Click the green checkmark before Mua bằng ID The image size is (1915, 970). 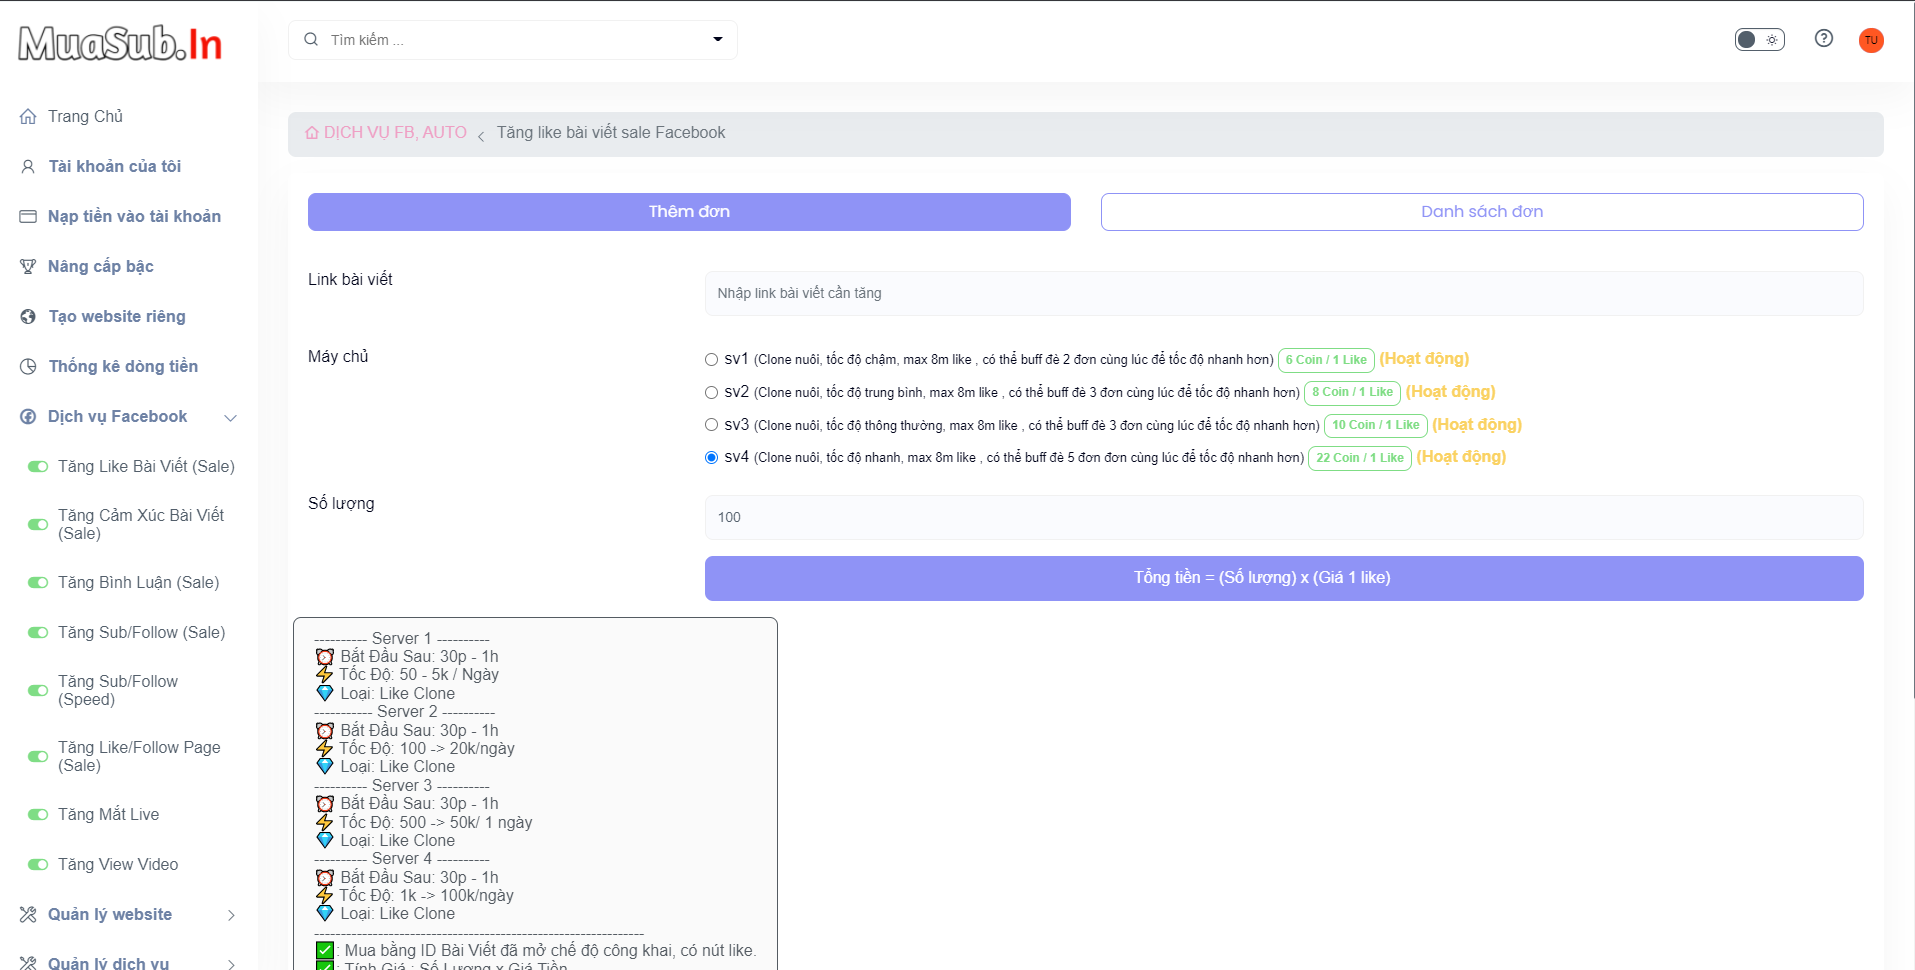pyautogui.click(x=325, y=950)
